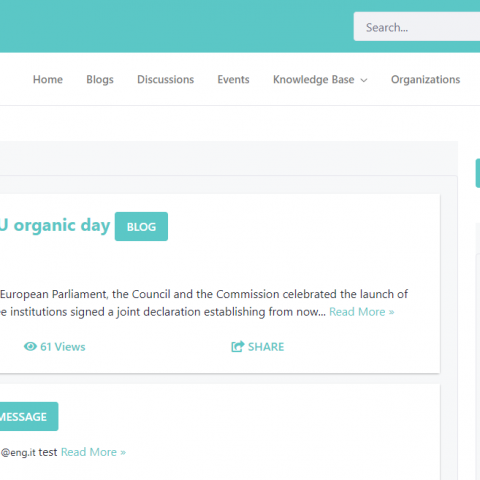Click into the Search field
Viewport: 480px width, 480px height.
tap(417, 27)
